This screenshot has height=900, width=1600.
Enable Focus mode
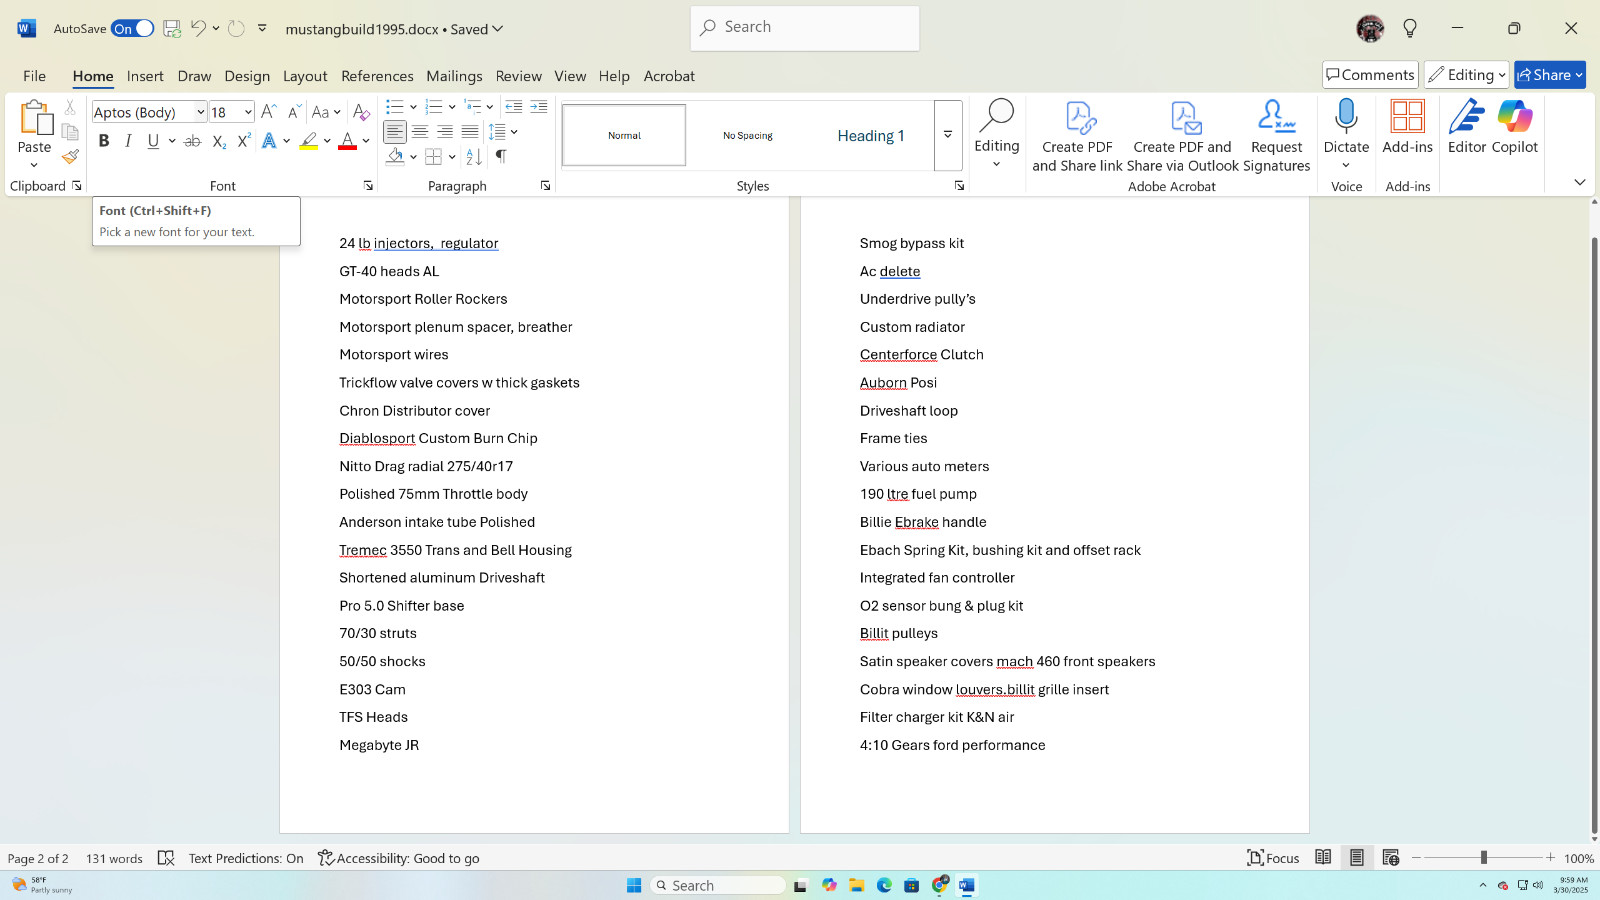point(1273,857)
